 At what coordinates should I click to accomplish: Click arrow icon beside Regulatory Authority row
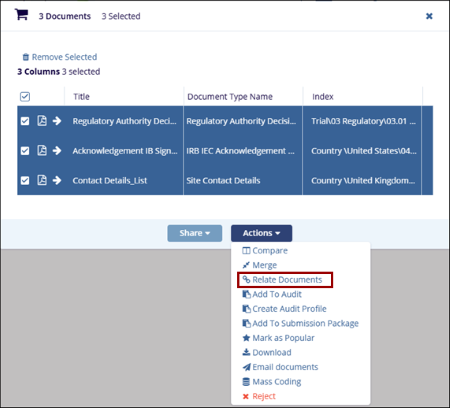[x=57, y=121]
